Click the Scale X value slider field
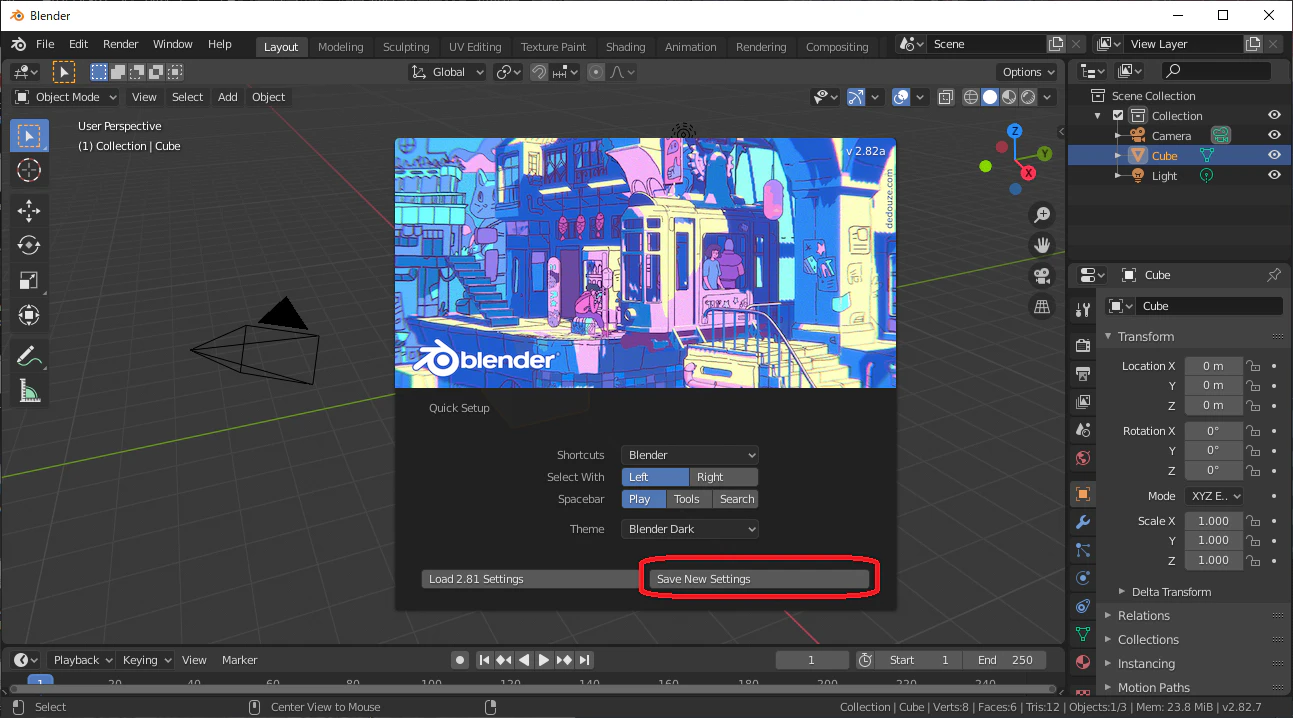1293x718 pixels. (1214, 521)
